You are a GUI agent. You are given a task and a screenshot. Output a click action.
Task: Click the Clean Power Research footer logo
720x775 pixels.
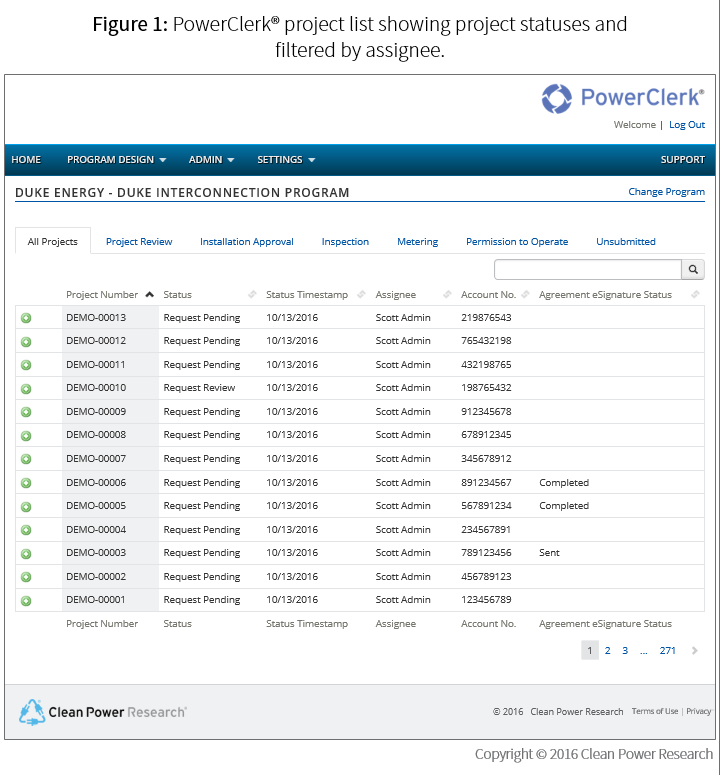(103, 712)
